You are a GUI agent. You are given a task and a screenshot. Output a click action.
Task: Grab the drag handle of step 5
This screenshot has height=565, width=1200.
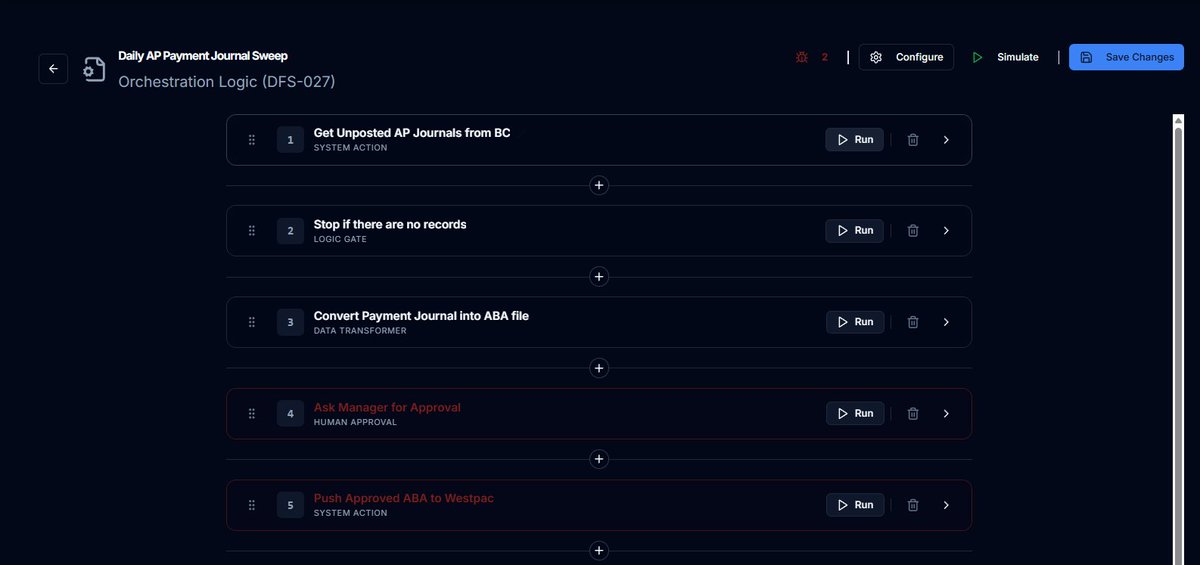252,505
